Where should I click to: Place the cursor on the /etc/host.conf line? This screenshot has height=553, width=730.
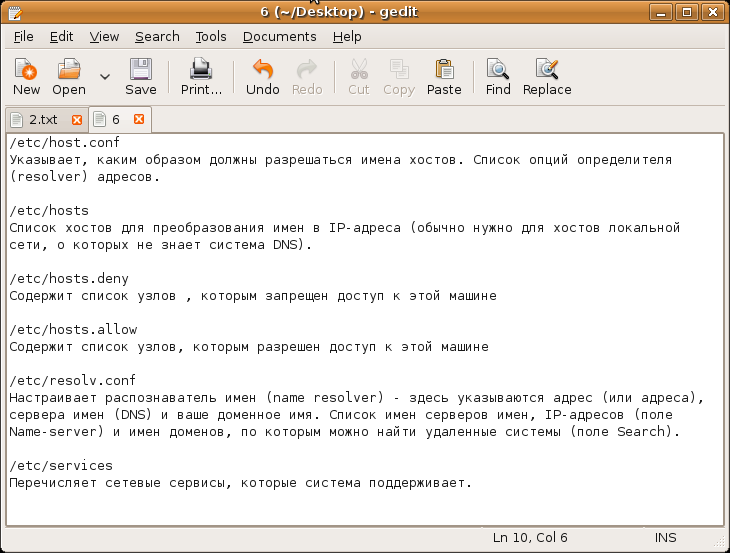pyautogui.click(x=64, y=142)
